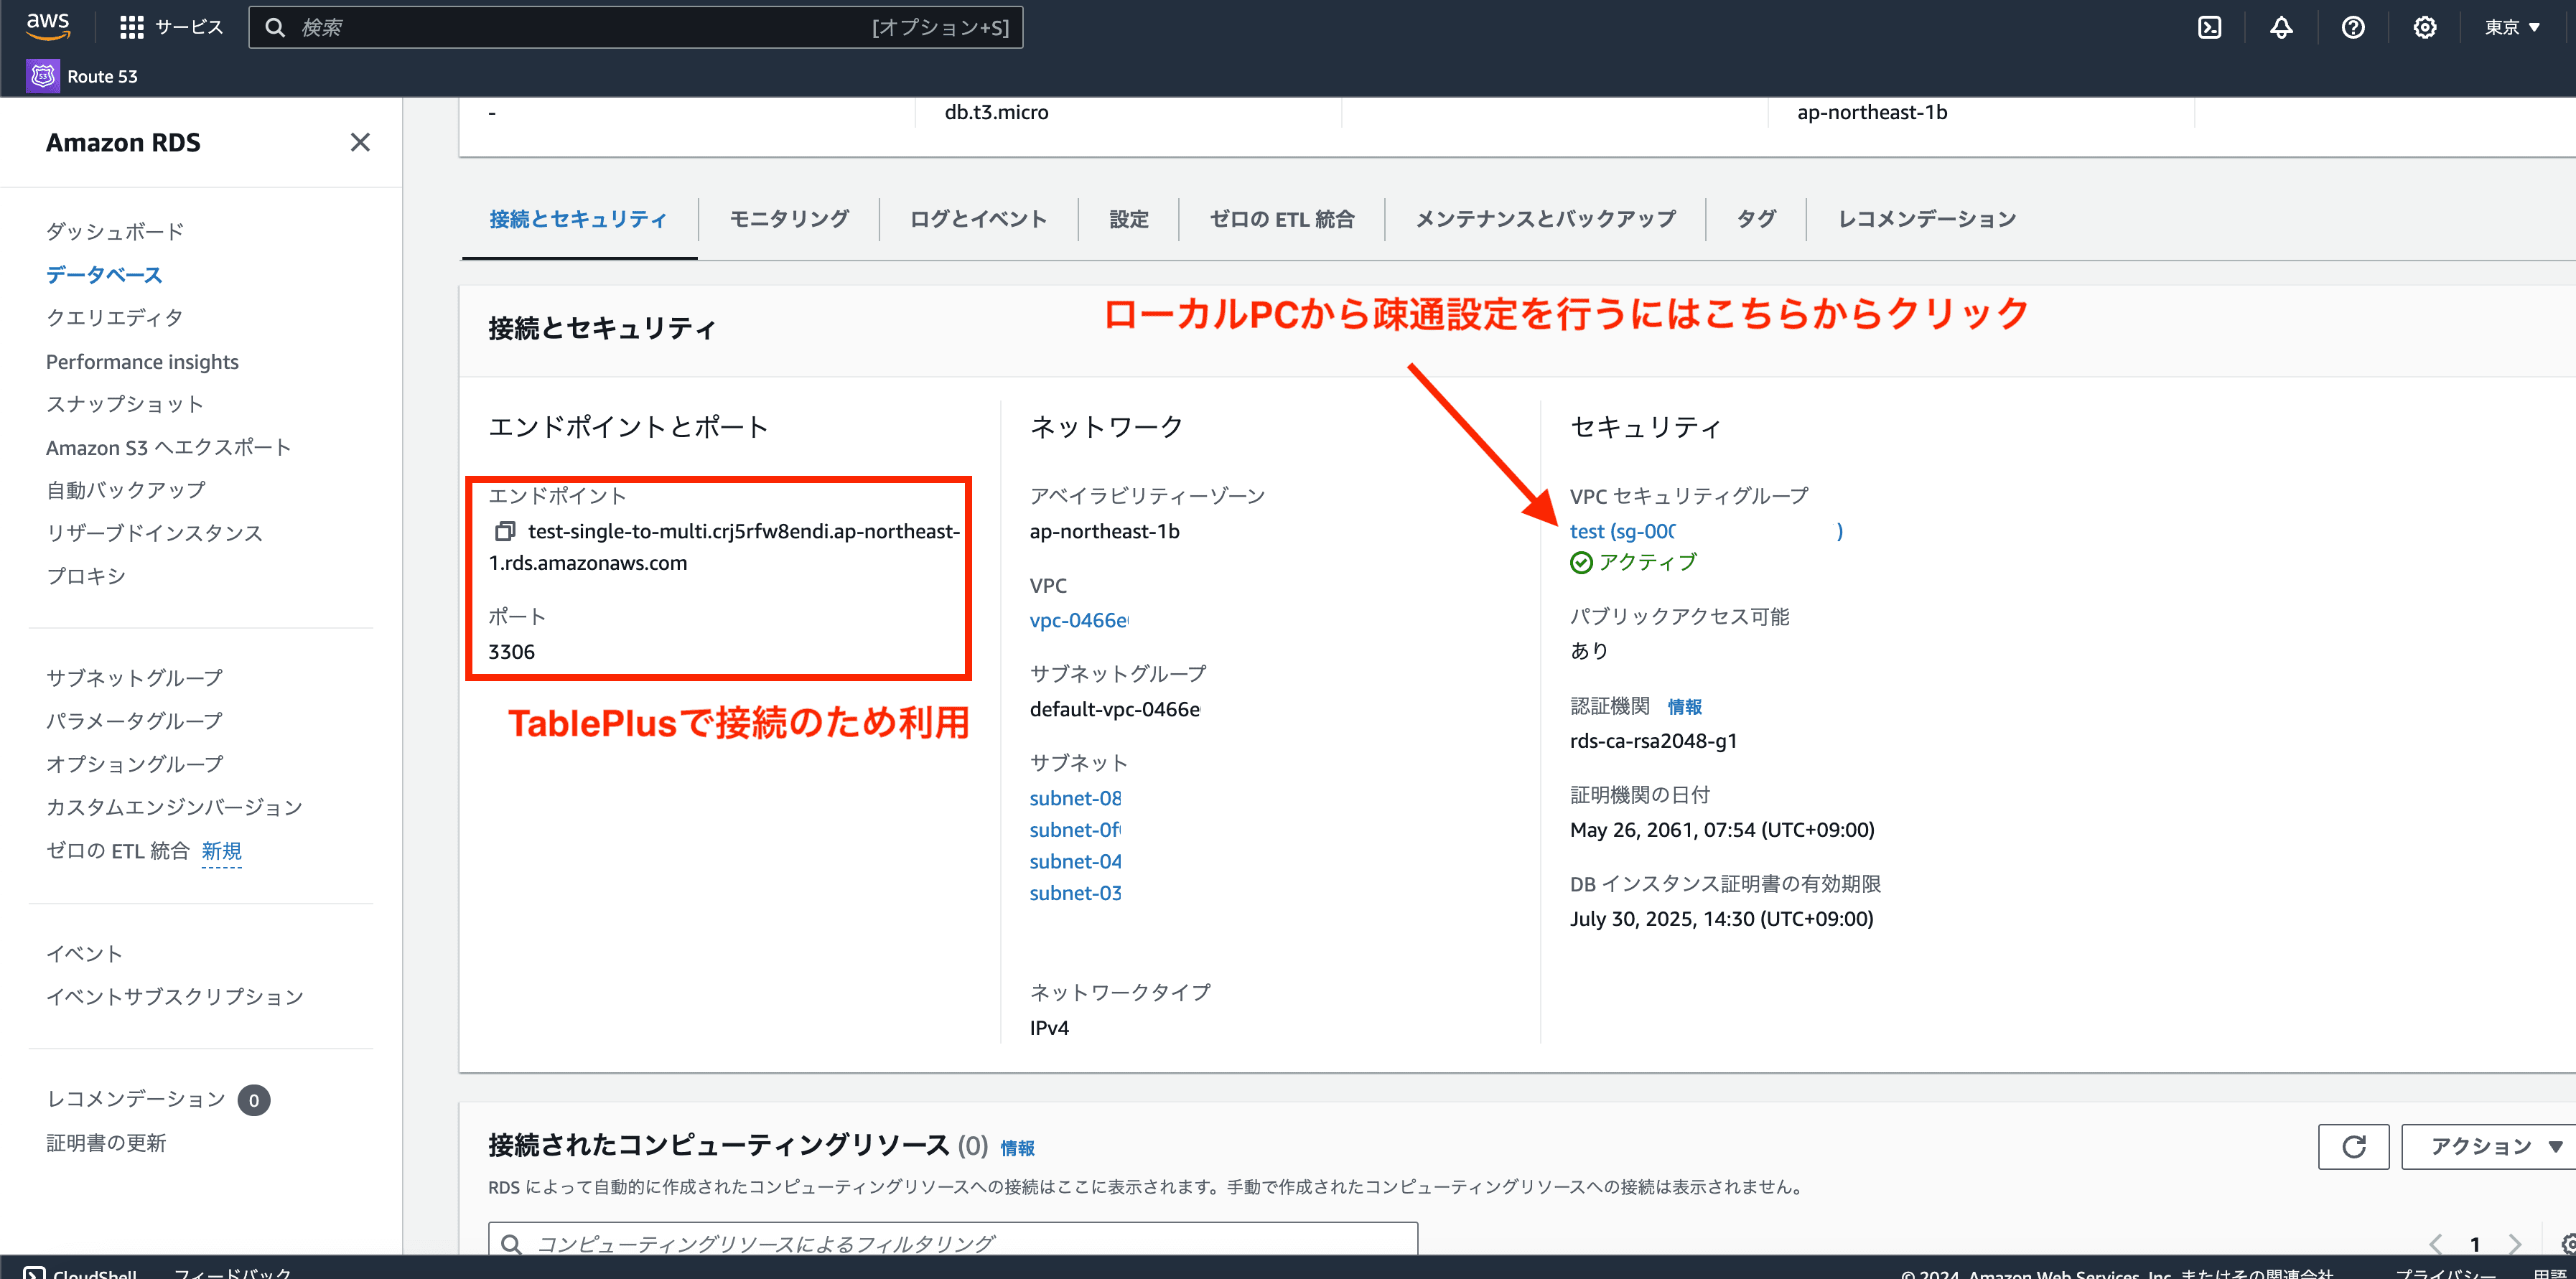This screenshot has height=1279, width=2576.
Task: Click the AWS console search field
Action: [x=636, y=27]
